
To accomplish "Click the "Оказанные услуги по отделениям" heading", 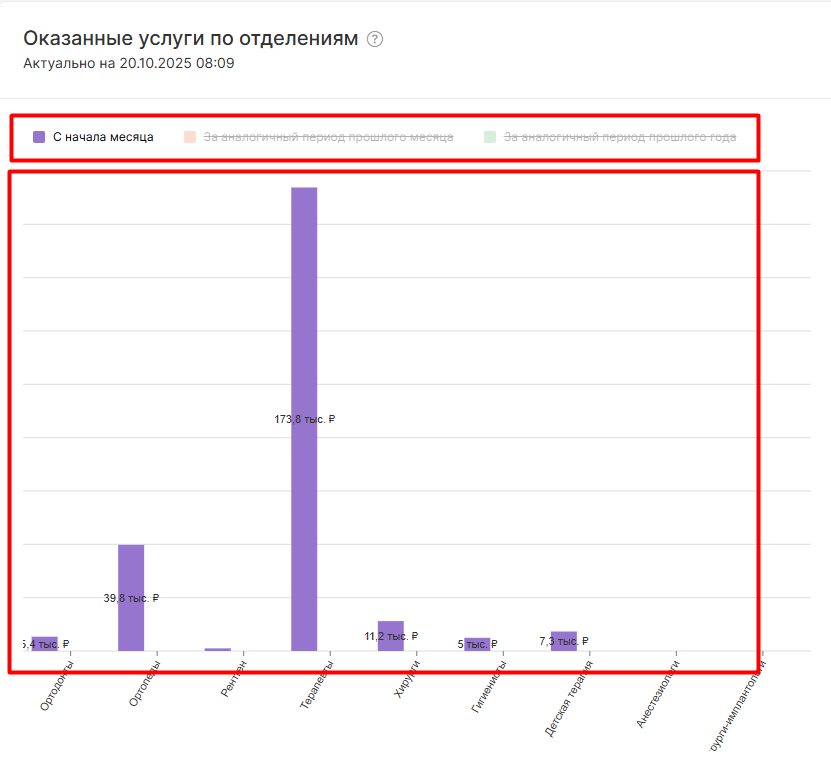I will click(x=190, y=39).
